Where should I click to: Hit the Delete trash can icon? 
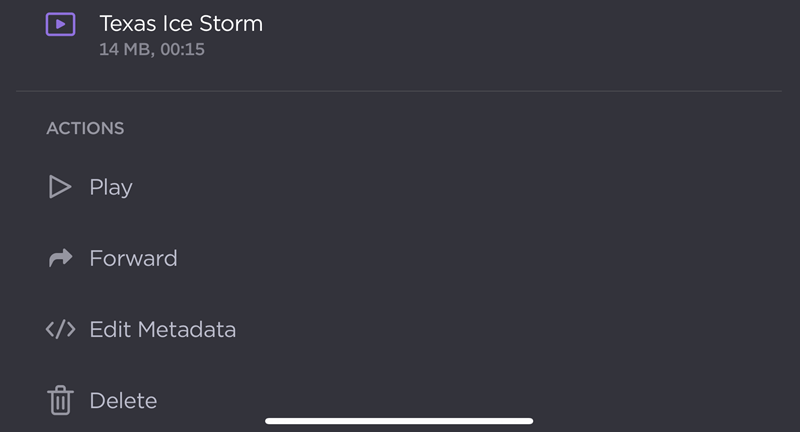point(60,401)
